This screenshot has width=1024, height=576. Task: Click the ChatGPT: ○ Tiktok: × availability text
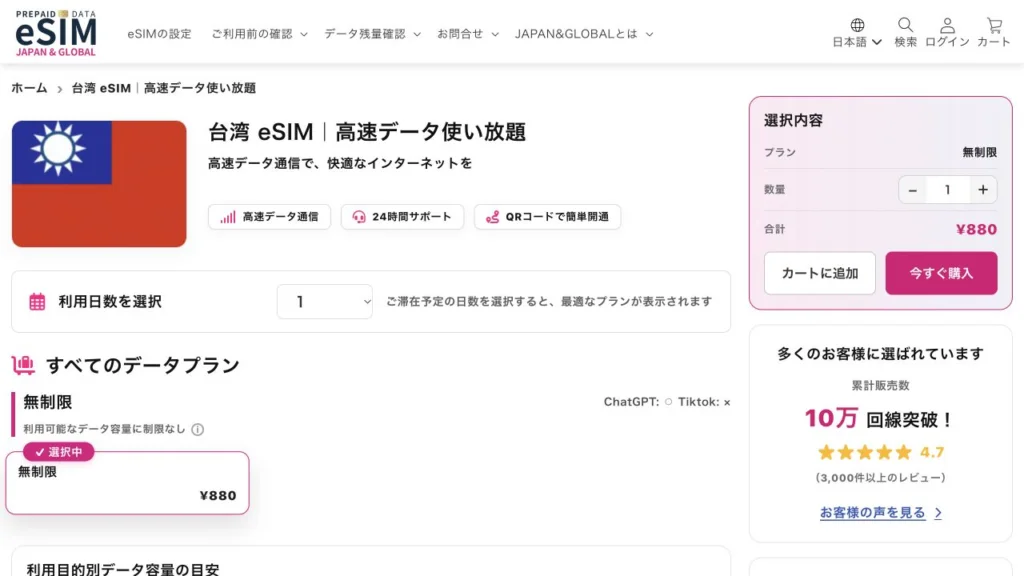[667, 402]
